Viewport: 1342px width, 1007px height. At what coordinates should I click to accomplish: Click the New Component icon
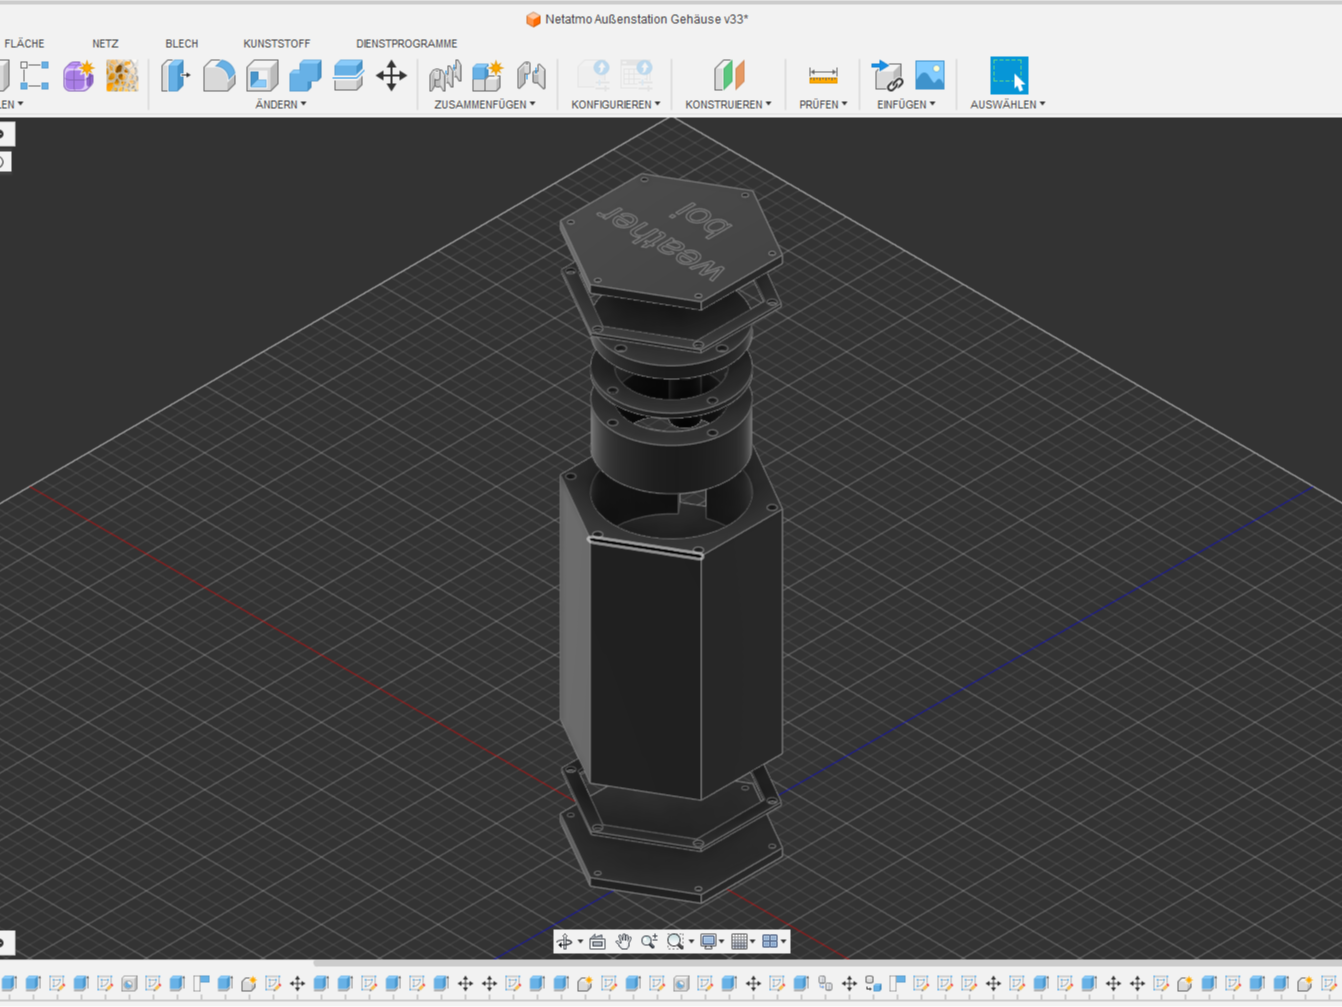tap(488, 75)
